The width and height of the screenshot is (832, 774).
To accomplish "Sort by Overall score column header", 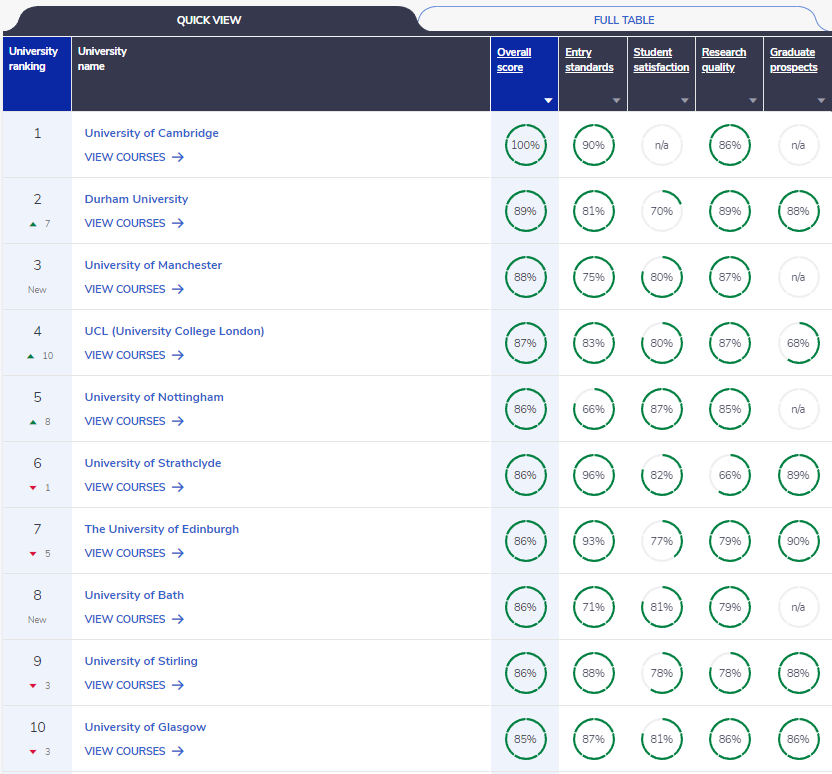I will tap(514, 59).
